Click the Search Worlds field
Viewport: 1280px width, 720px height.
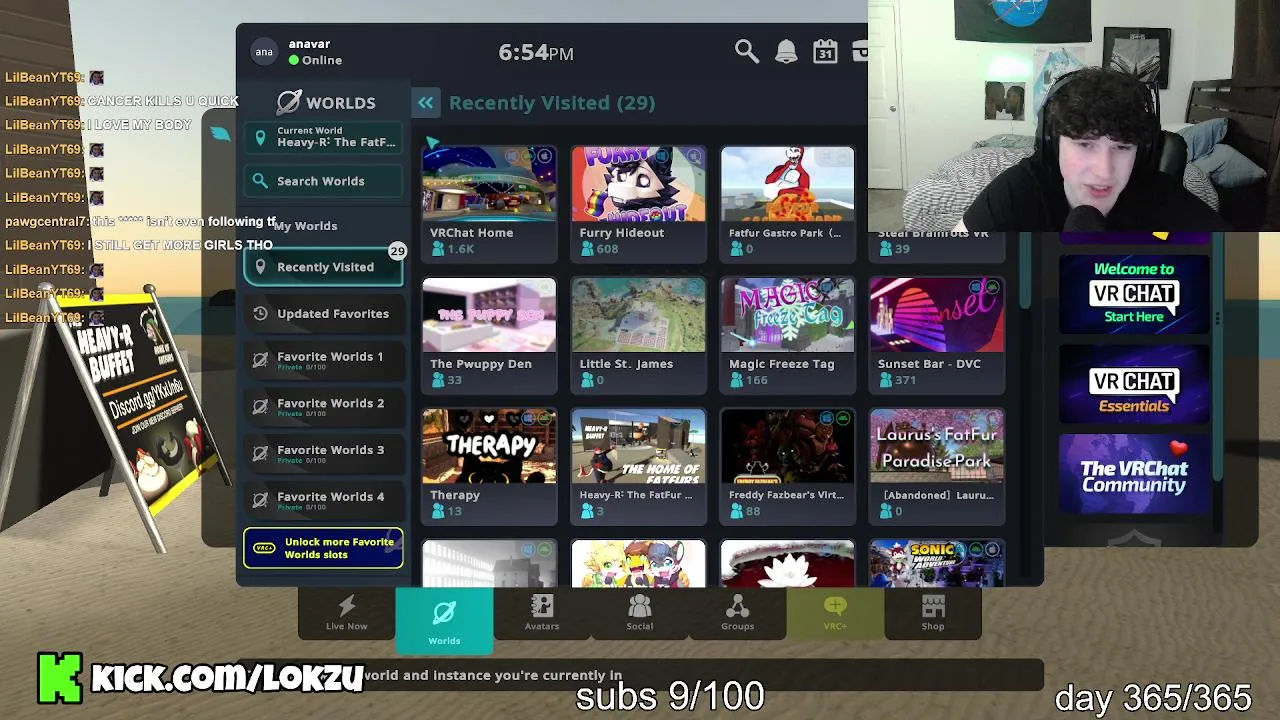click(x=323, y=181)
